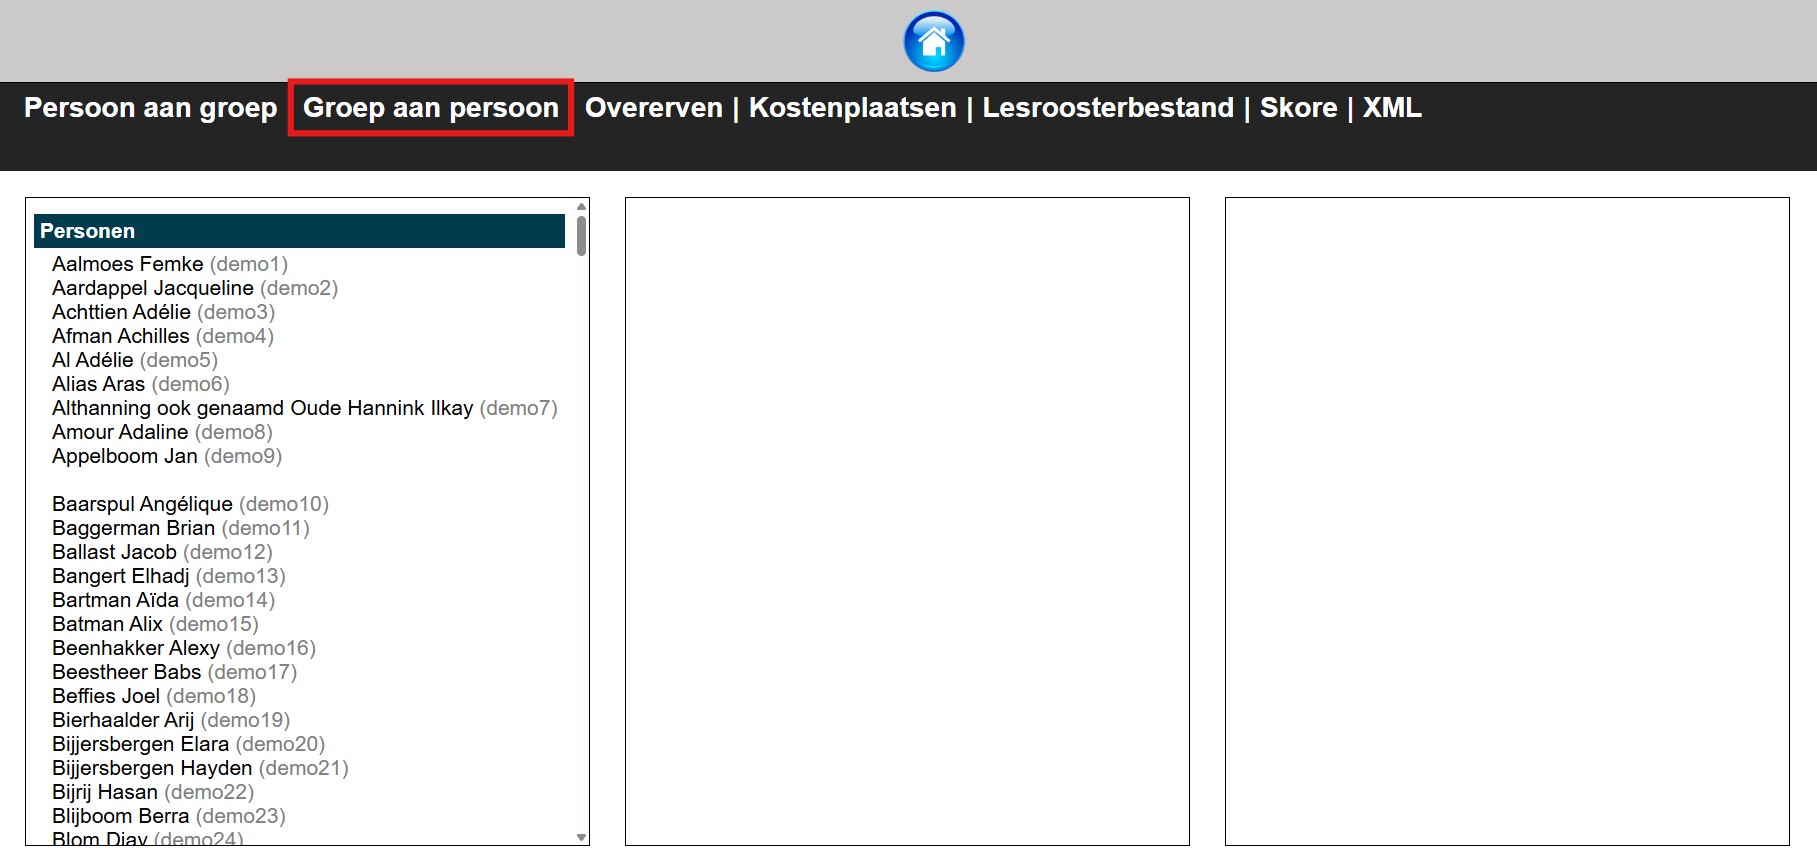Click Batman Alix in Personen list

pyautogui.click(x=155, y=624)
